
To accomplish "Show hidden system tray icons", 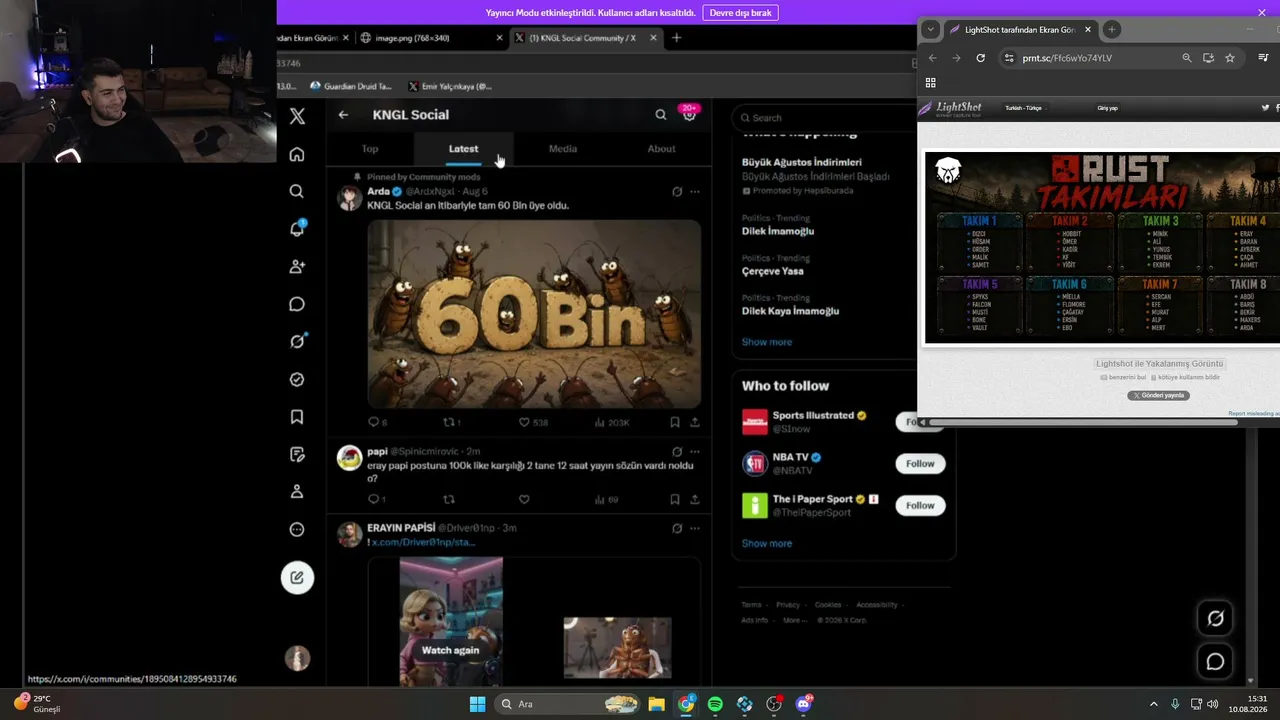I will click(1153, 704).
